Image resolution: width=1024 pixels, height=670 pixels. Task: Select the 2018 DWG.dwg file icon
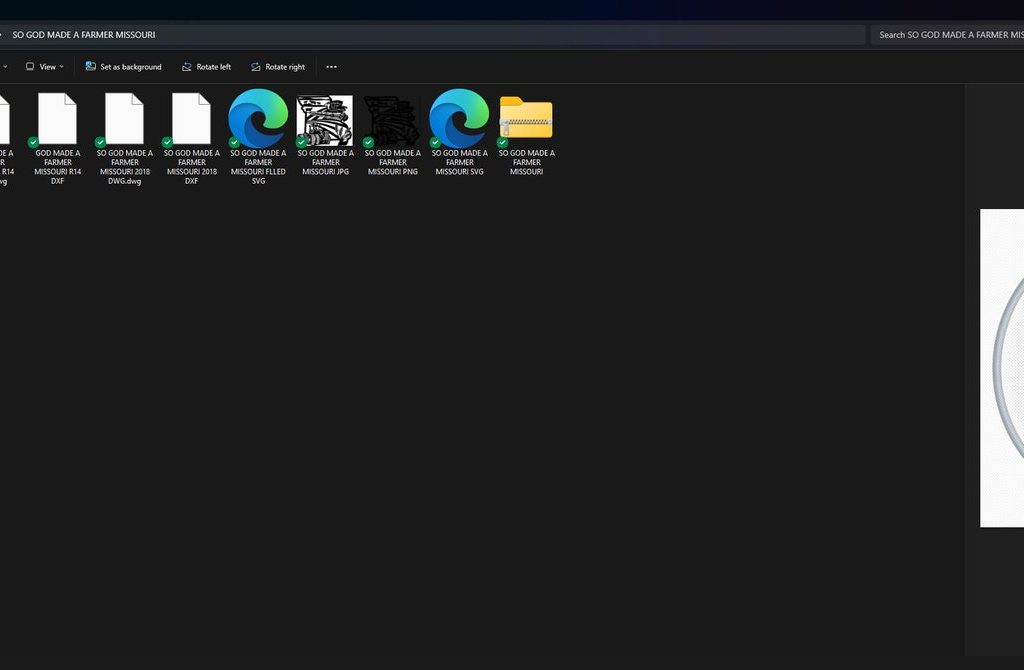pyautogui.click(x=124, y=119)
